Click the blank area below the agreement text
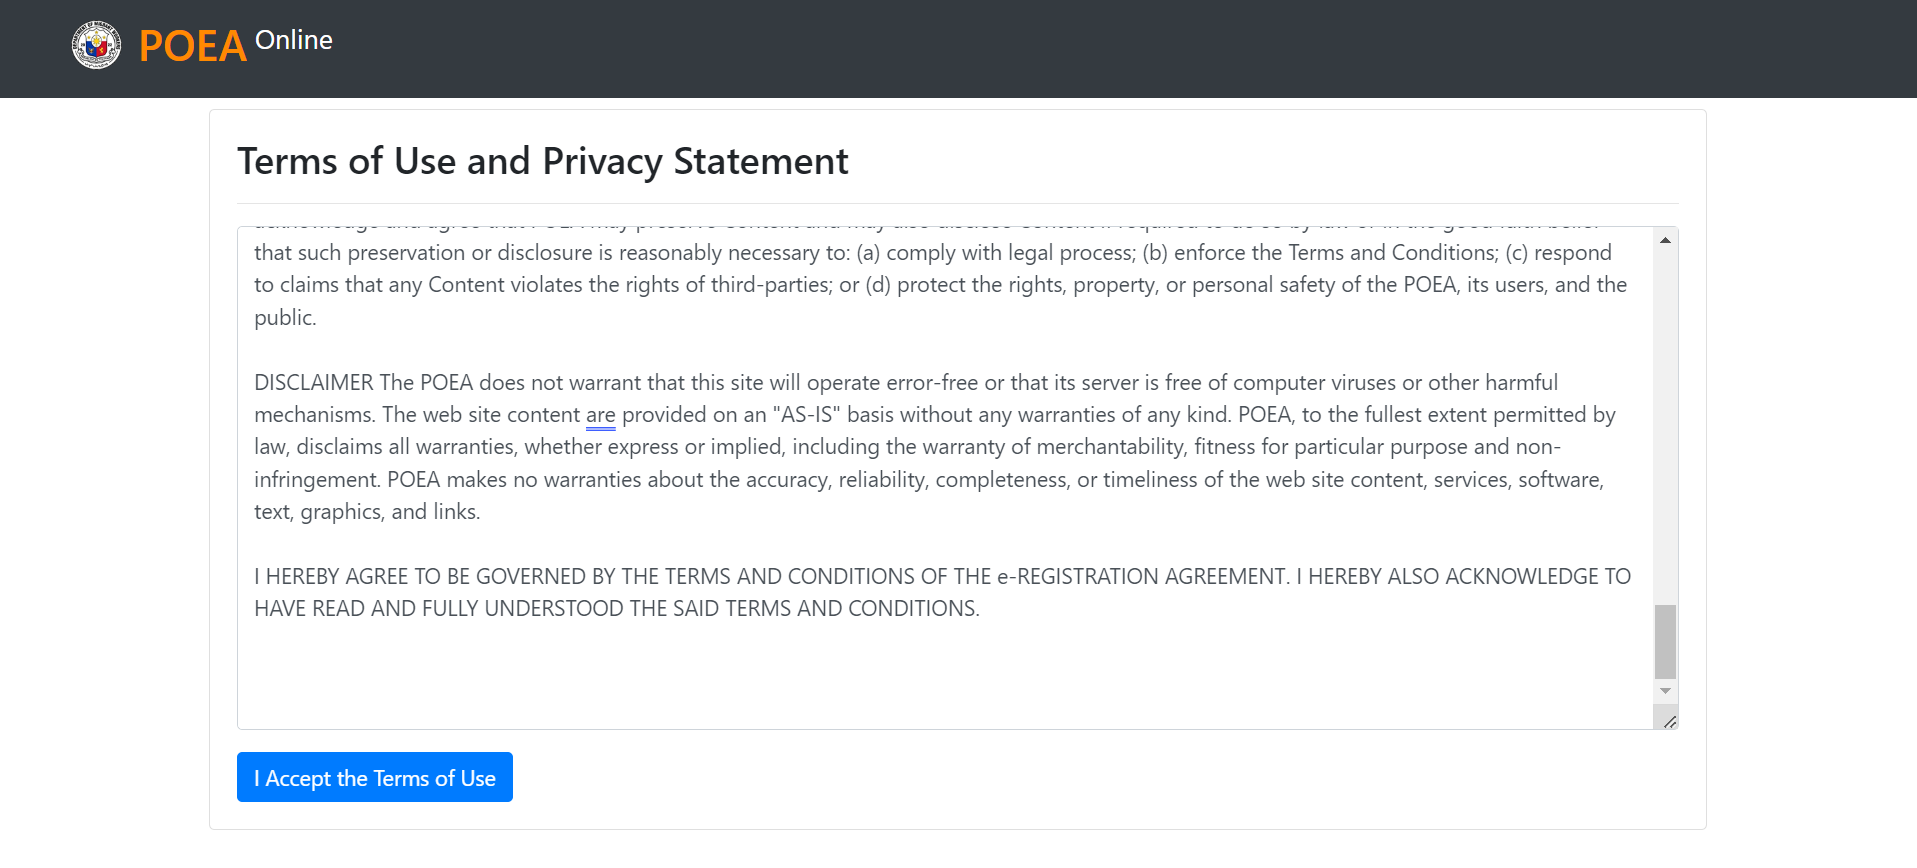The image size is (1917, 868). (945, 675)
